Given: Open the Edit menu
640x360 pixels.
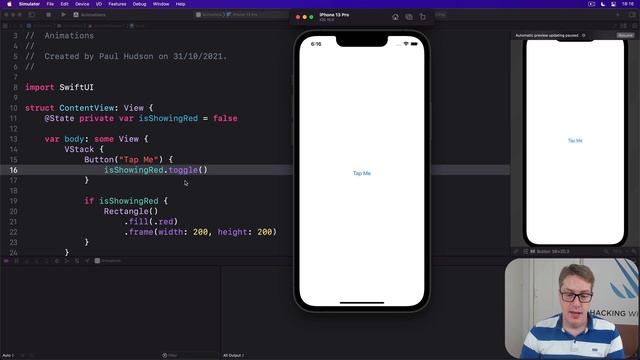Looking at the screenshot, I should [64, 4].
